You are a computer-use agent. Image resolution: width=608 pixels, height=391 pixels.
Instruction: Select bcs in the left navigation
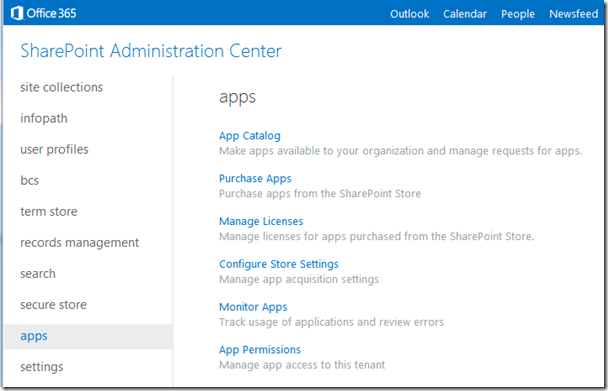tap(29, 180)
